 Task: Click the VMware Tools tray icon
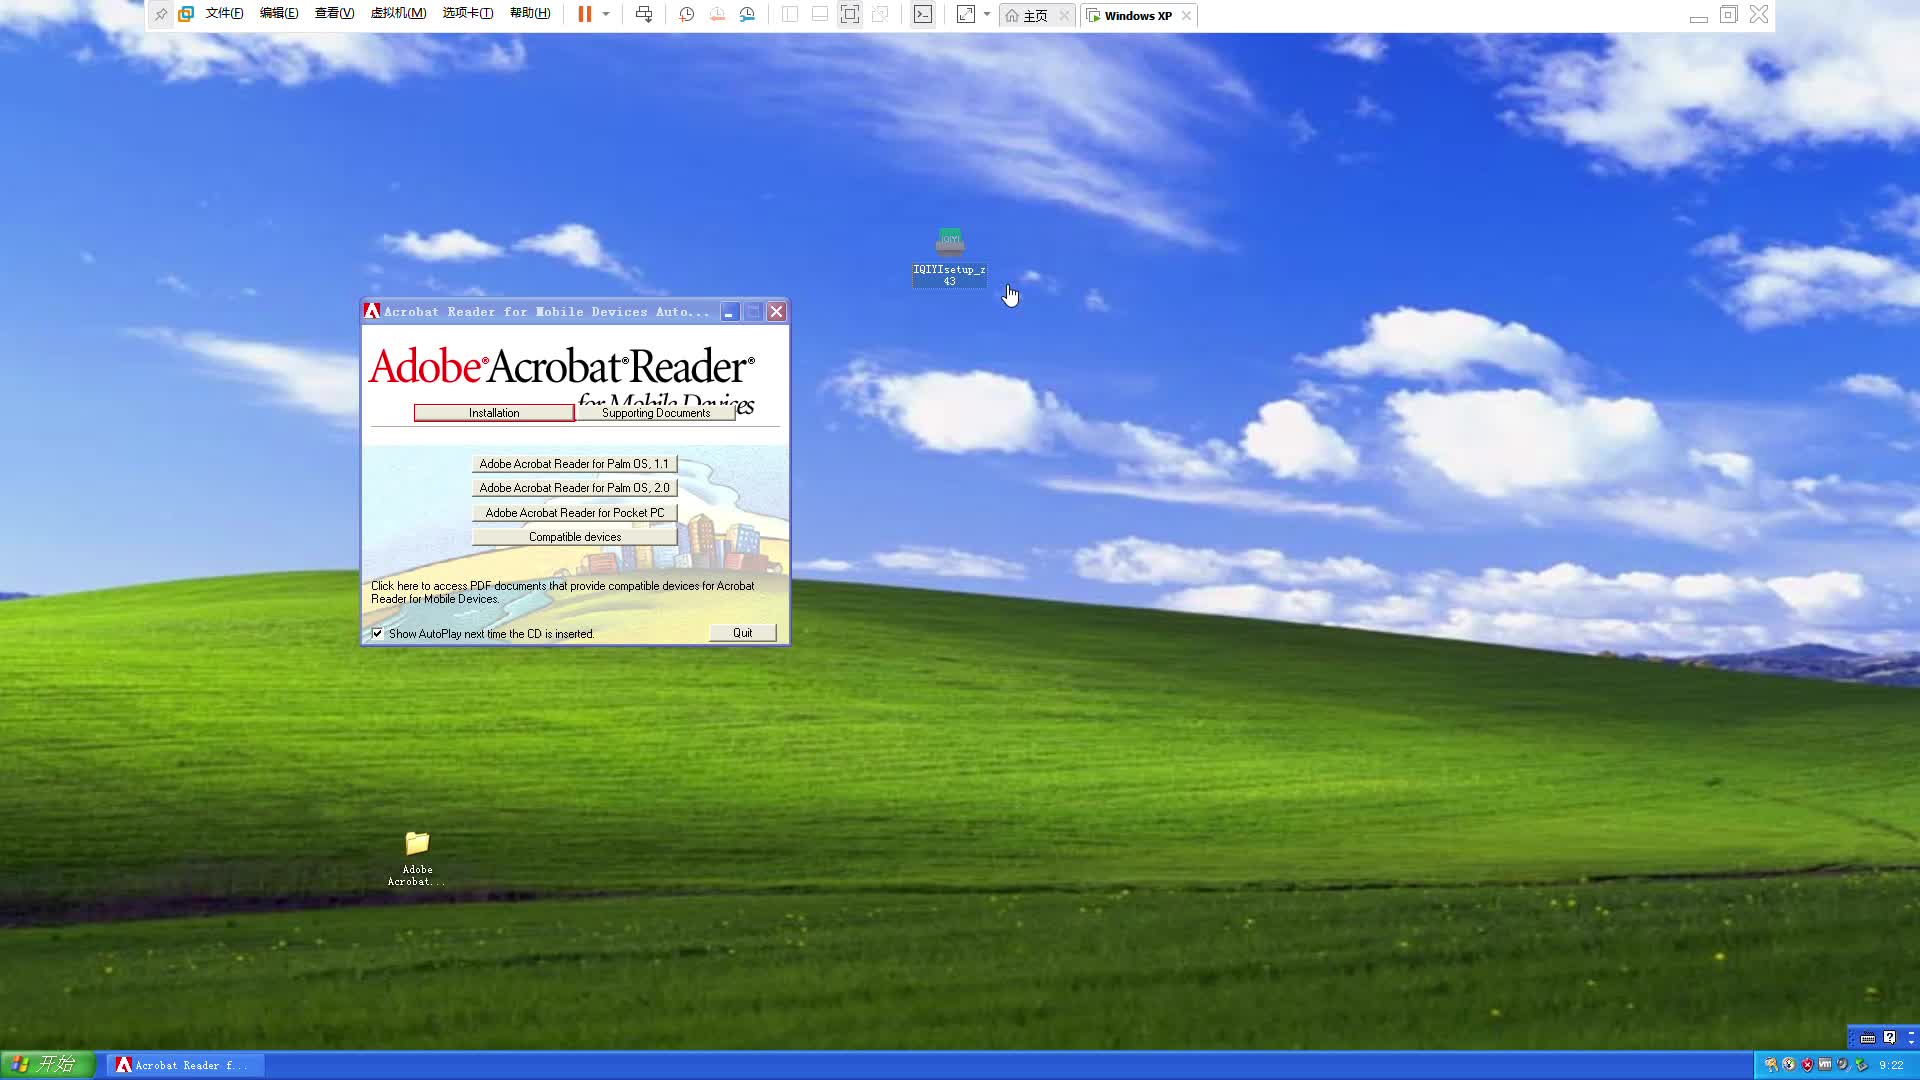(1825, 1064)
